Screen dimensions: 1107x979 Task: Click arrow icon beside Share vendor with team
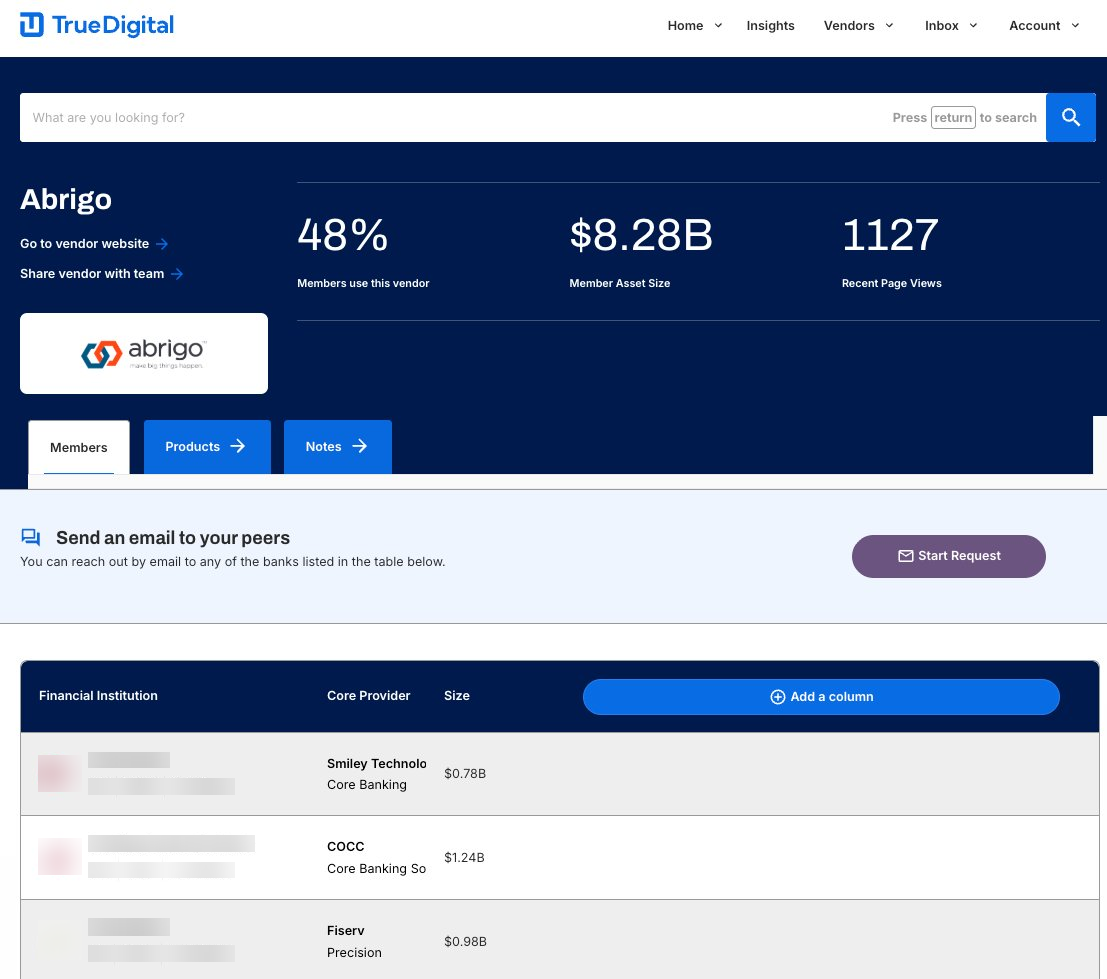coord(177,274)
